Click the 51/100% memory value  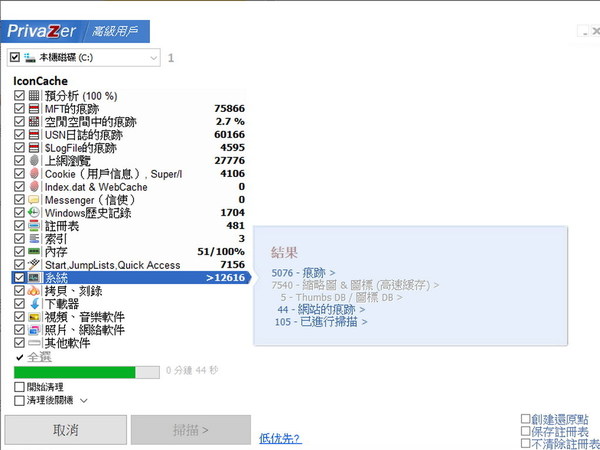coord(221,251)
